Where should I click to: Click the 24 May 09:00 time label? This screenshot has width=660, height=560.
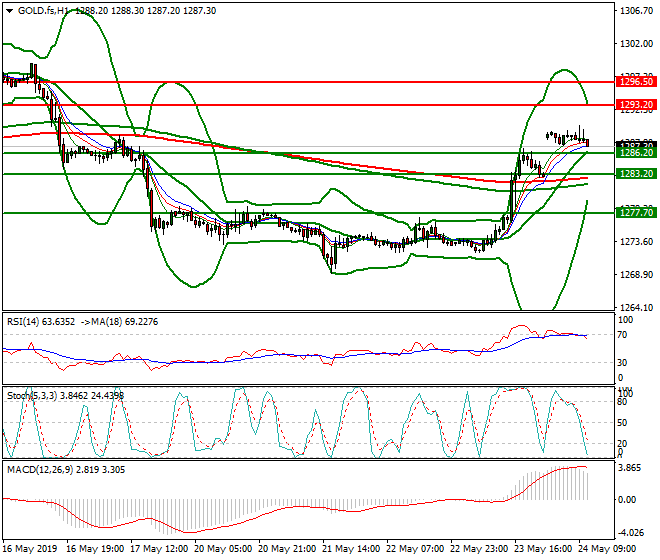coord(607,549)
